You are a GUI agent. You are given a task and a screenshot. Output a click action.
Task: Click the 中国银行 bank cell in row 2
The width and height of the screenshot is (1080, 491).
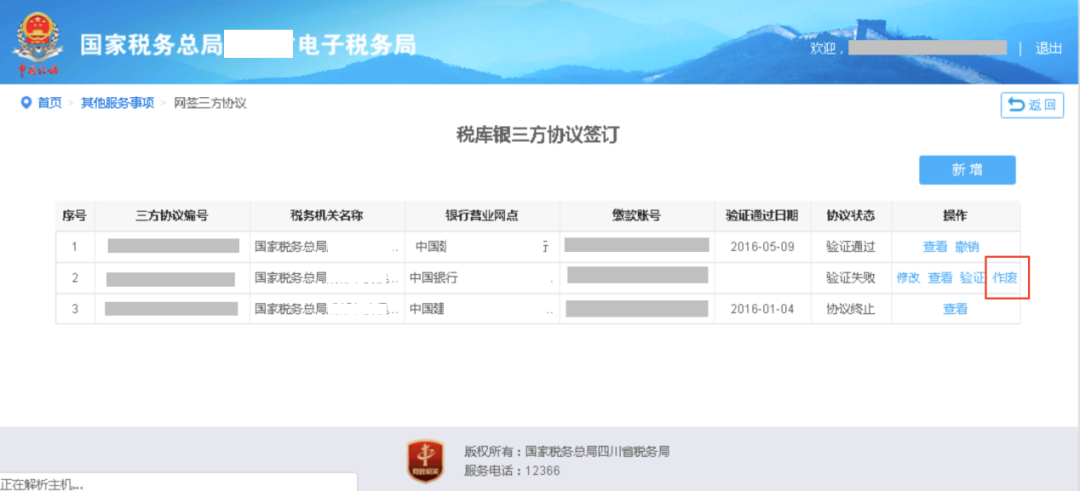[482, 278]
